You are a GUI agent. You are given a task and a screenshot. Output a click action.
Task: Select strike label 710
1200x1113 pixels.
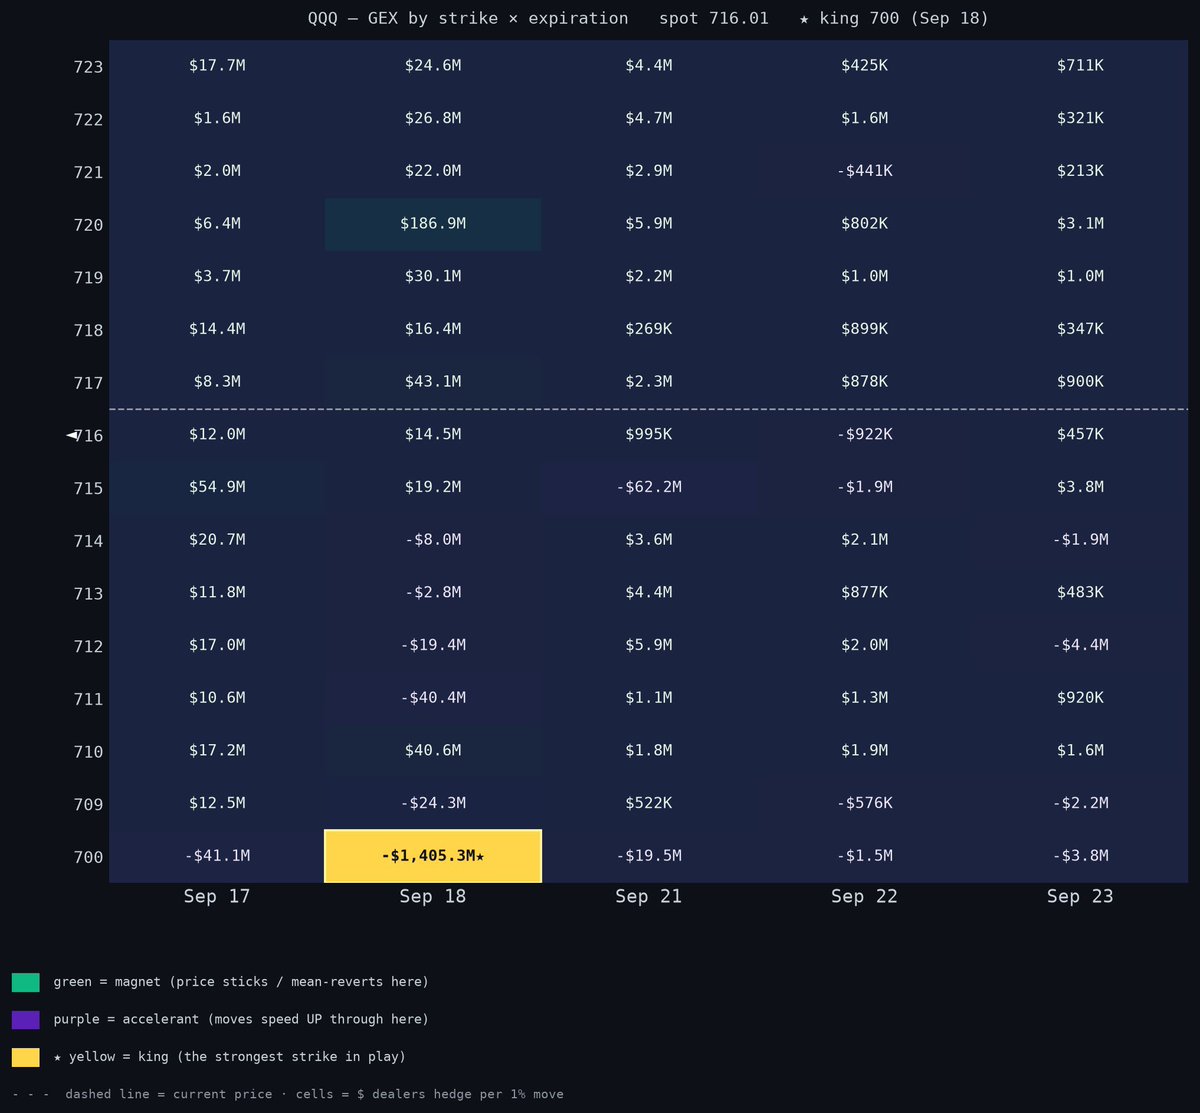point(88,752)
